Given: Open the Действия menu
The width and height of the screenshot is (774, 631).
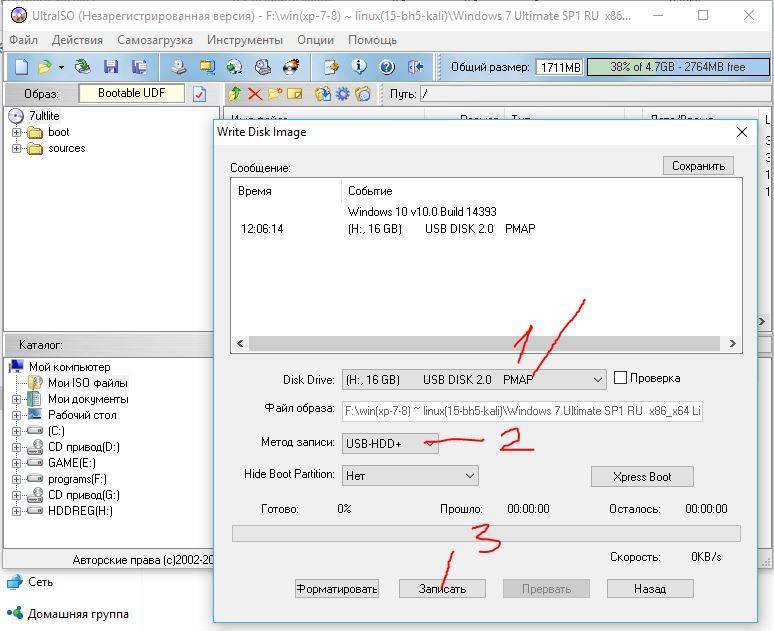Looking at the screenshot, I should 77,40.
